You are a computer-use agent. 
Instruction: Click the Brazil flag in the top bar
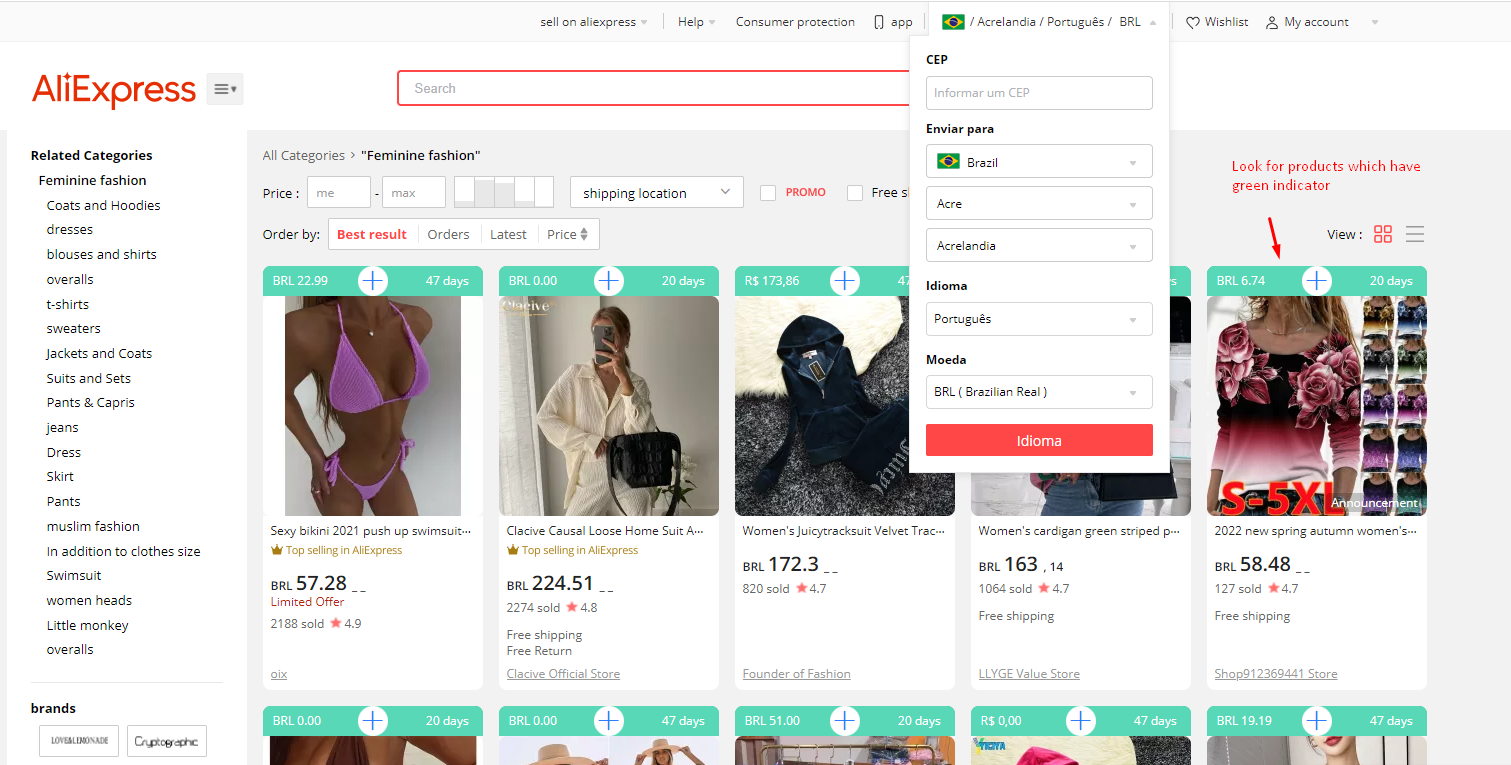pos(953,22)
